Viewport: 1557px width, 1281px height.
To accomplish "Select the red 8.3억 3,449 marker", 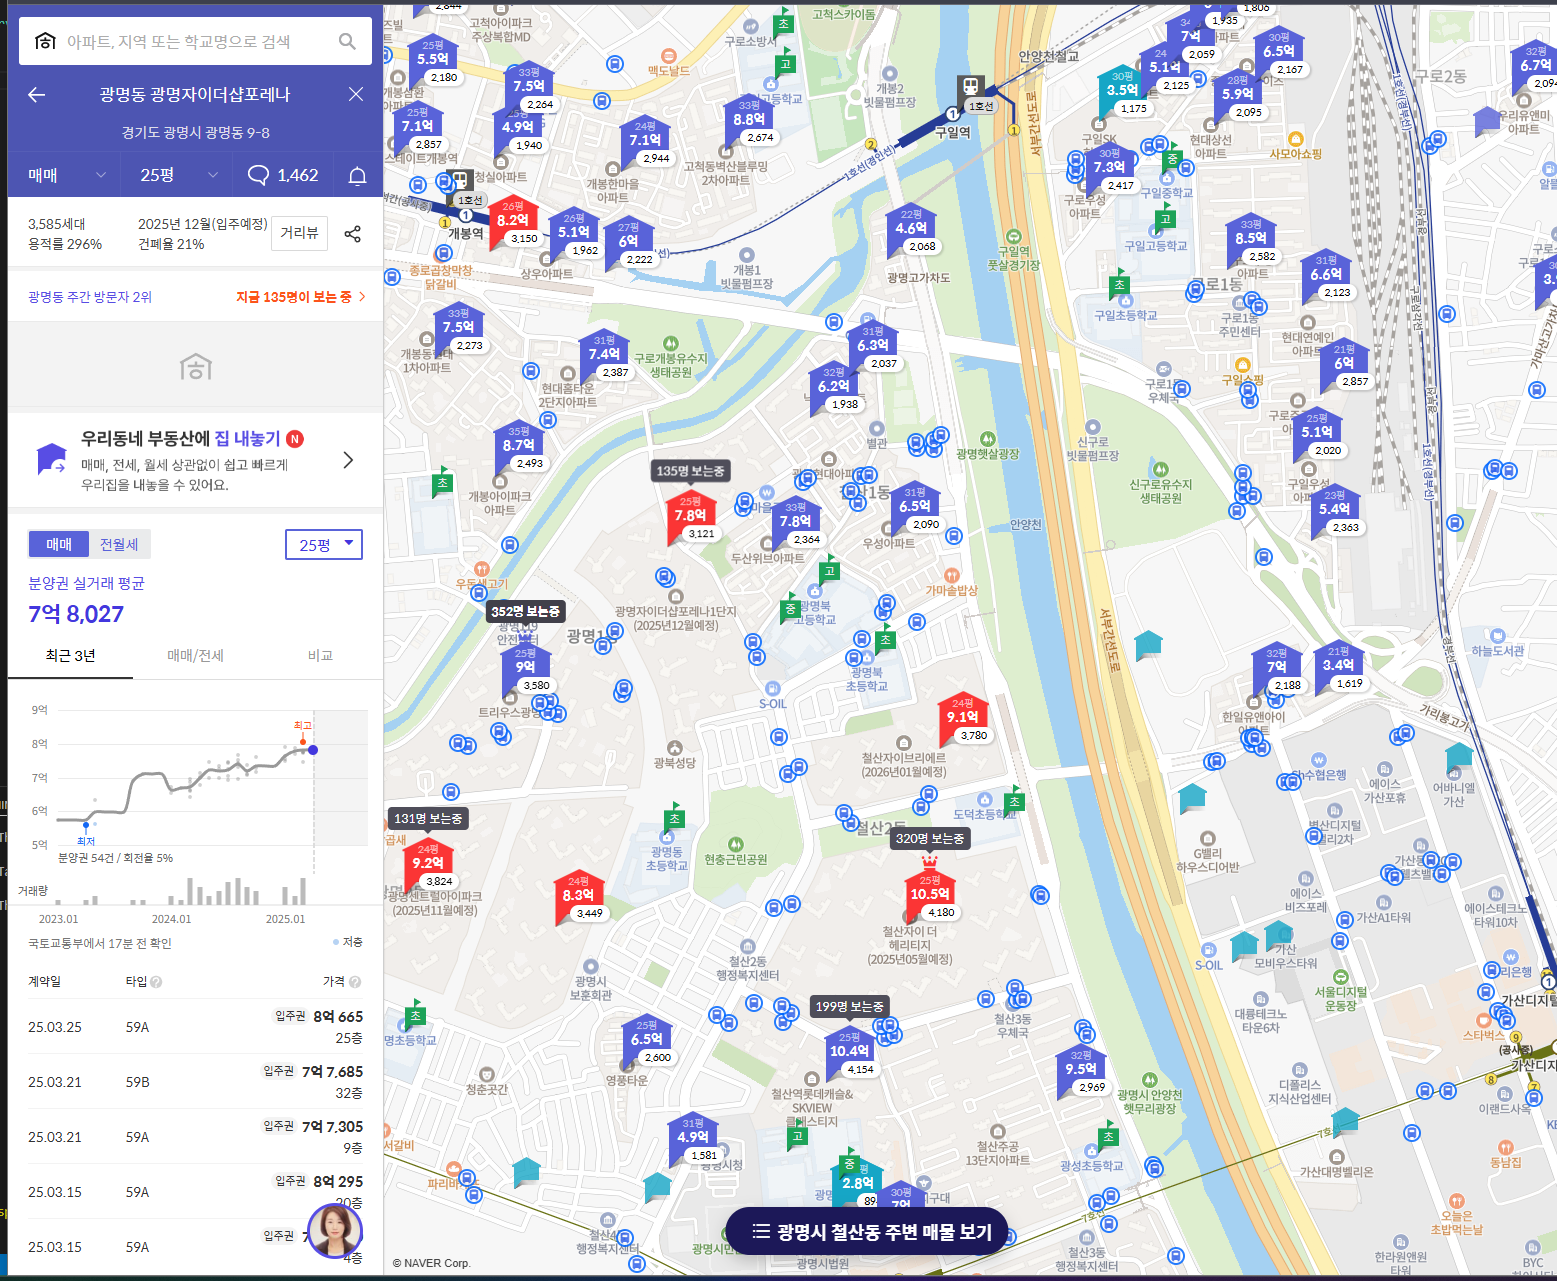I will point(579,896).
